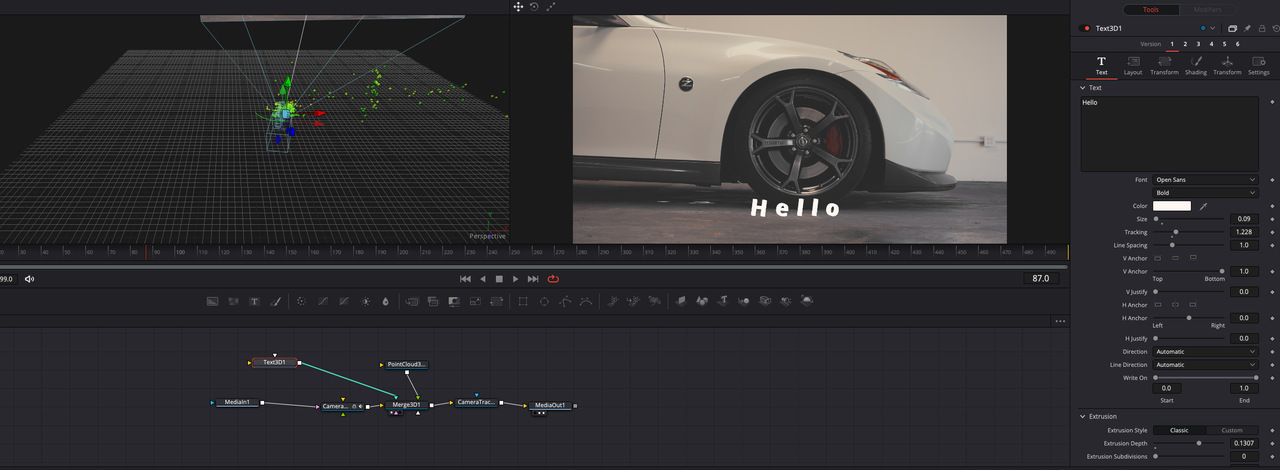Open the node color dropdown beside Text3D1
The height and width of the screenshot is (470, 1280).
[1213, 28]
